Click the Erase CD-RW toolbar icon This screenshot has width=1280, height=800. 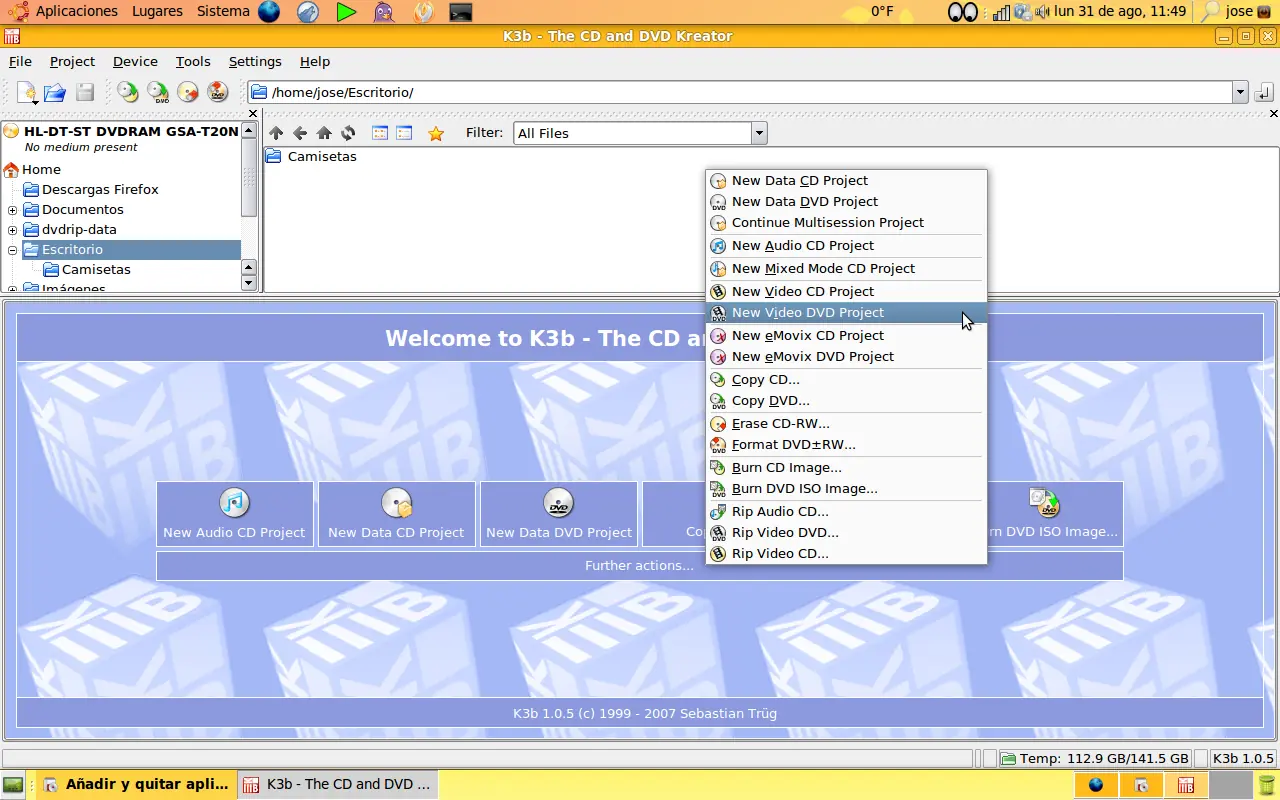pyautogui.click(x=188, y=93)
